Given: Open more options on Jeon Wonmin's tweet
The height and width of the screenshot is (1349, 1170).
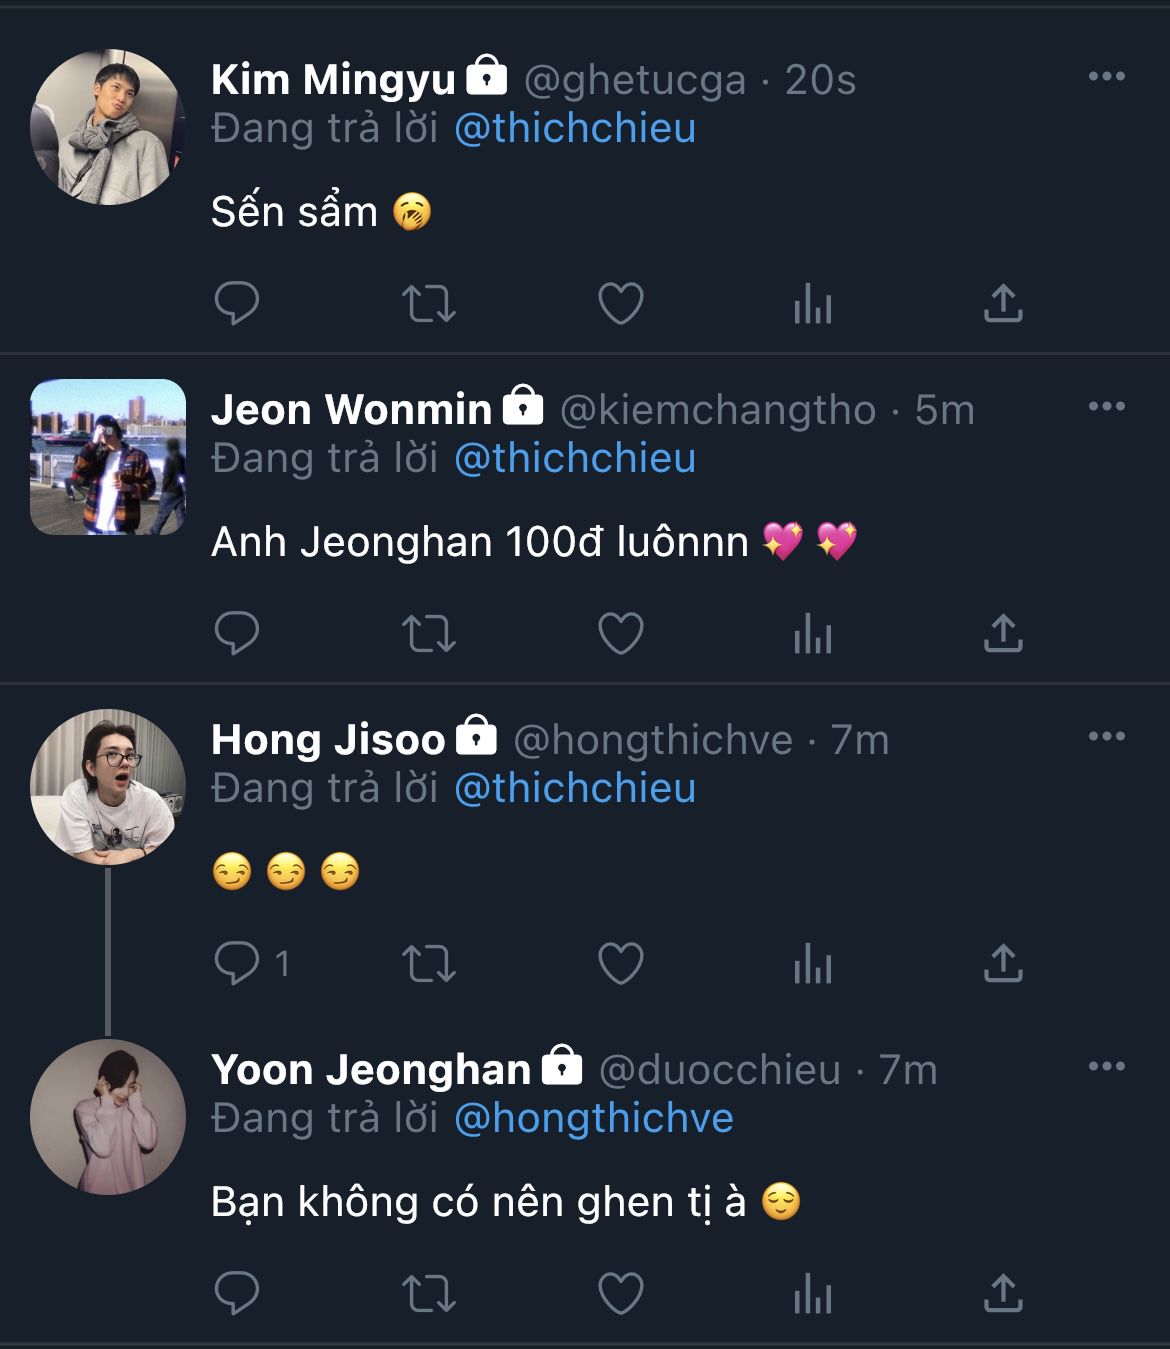Looking at the screenshot, I should coord(1106,407).
